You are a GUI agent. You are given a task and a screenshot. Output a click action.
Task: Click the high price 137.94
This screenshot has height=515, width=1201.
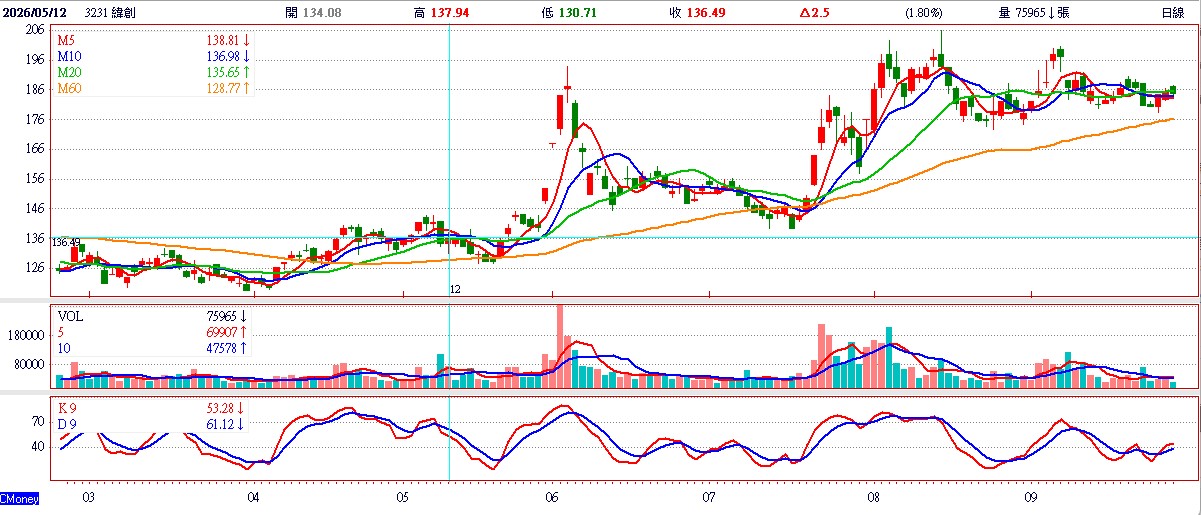point(448,12)
